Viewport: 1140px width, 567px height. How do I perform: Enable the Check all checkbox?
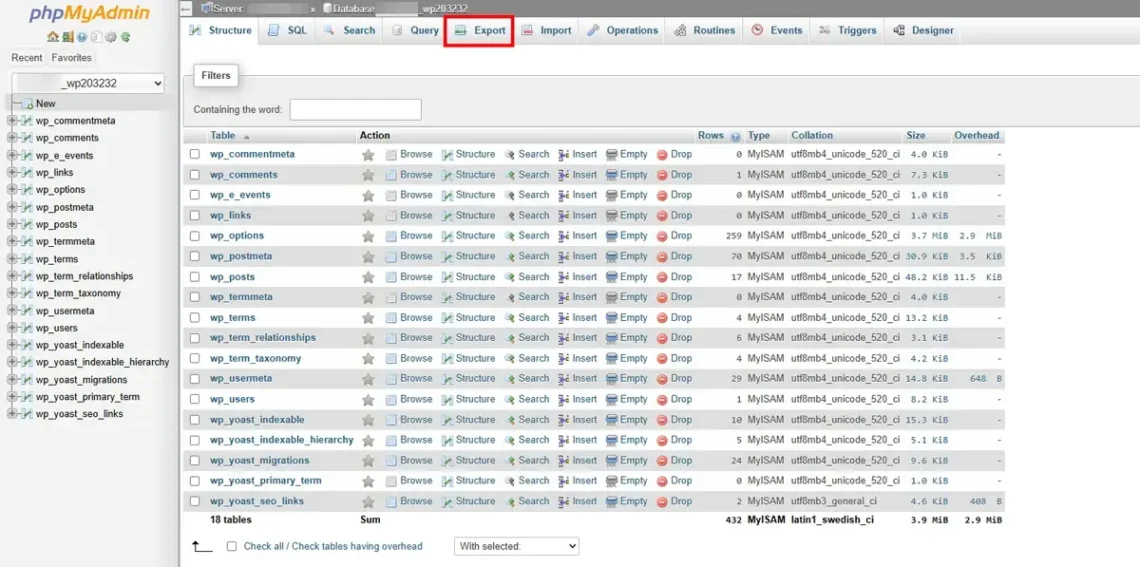pos(232,546)
